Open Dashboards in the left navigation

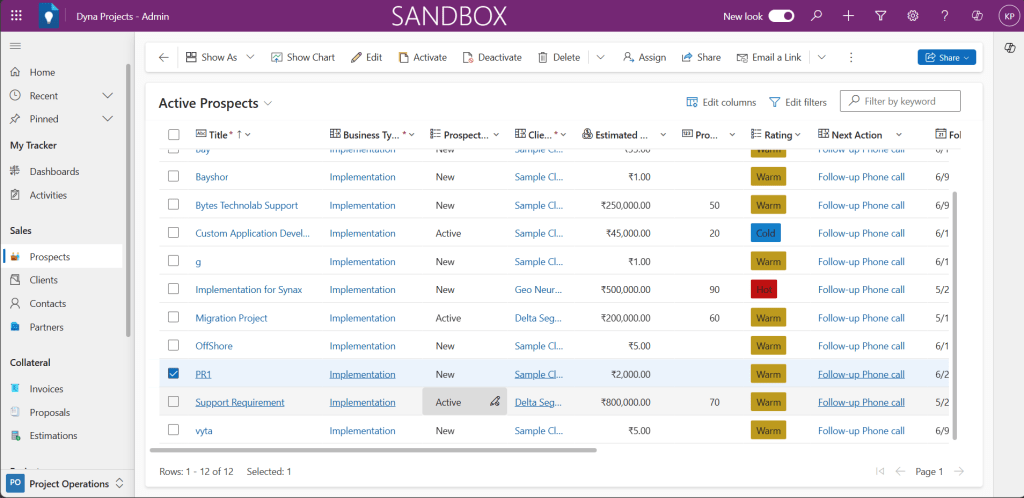tap(54, 171)
